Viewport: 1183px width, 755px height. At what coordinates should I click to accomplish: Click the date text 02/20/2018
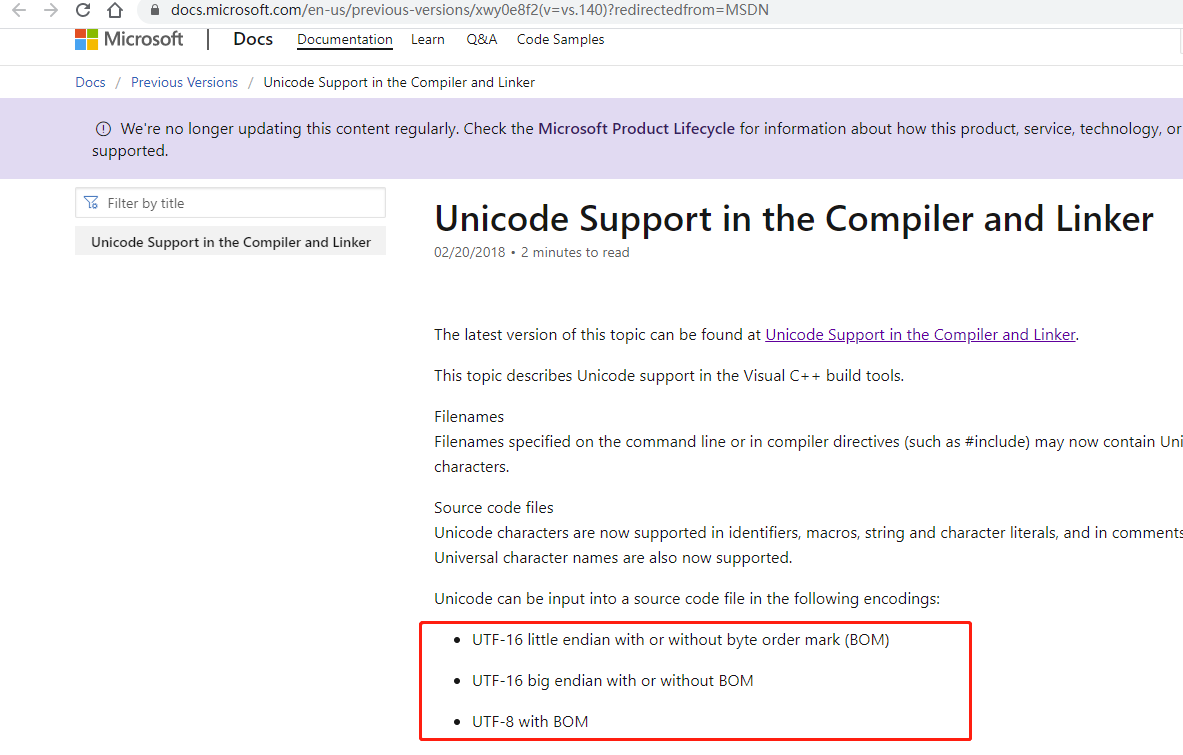pos(469,253)
